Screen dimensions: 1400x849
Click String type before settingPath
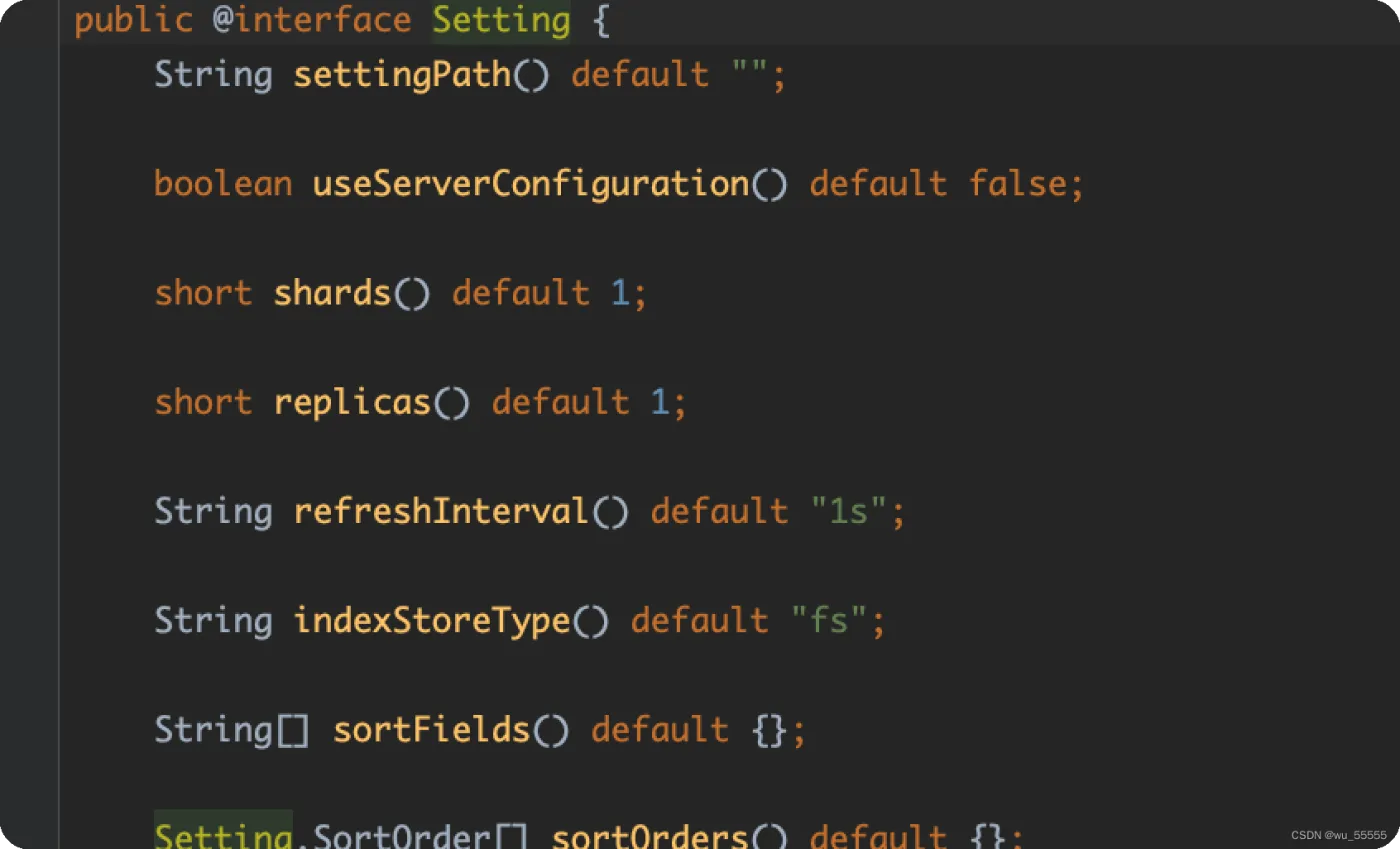[213, 75]
